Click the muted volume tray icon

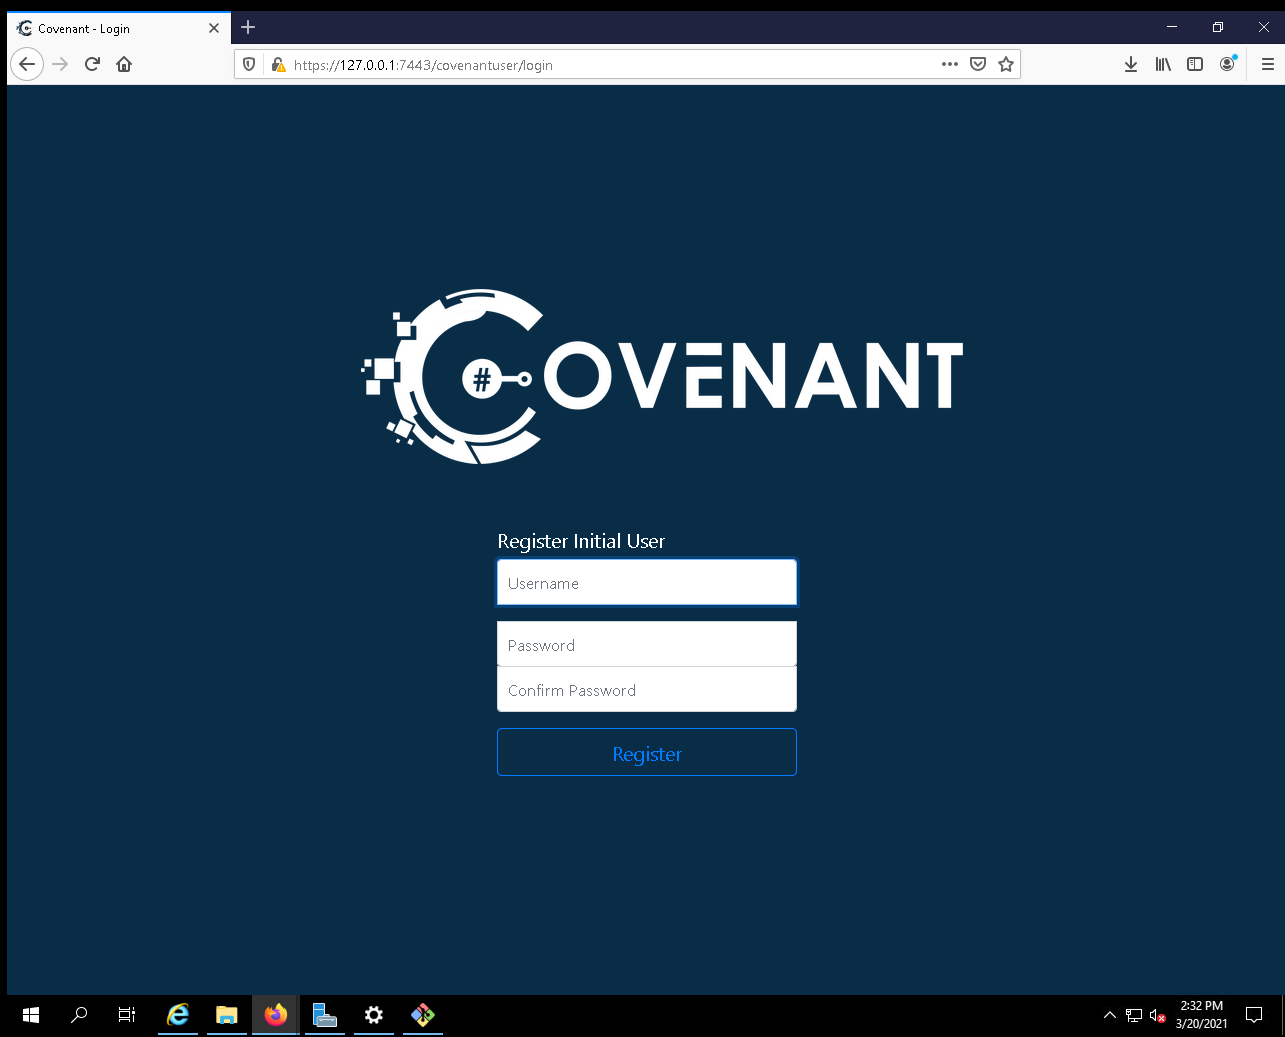(x=1158, y=1015)
